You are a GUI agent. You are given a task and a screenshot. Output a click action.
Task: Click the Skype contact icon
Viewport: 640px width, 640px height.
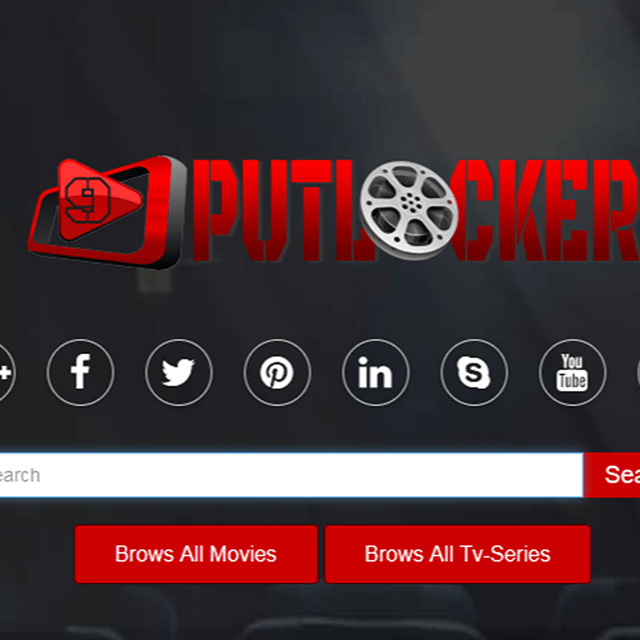[x=473, y=373]
